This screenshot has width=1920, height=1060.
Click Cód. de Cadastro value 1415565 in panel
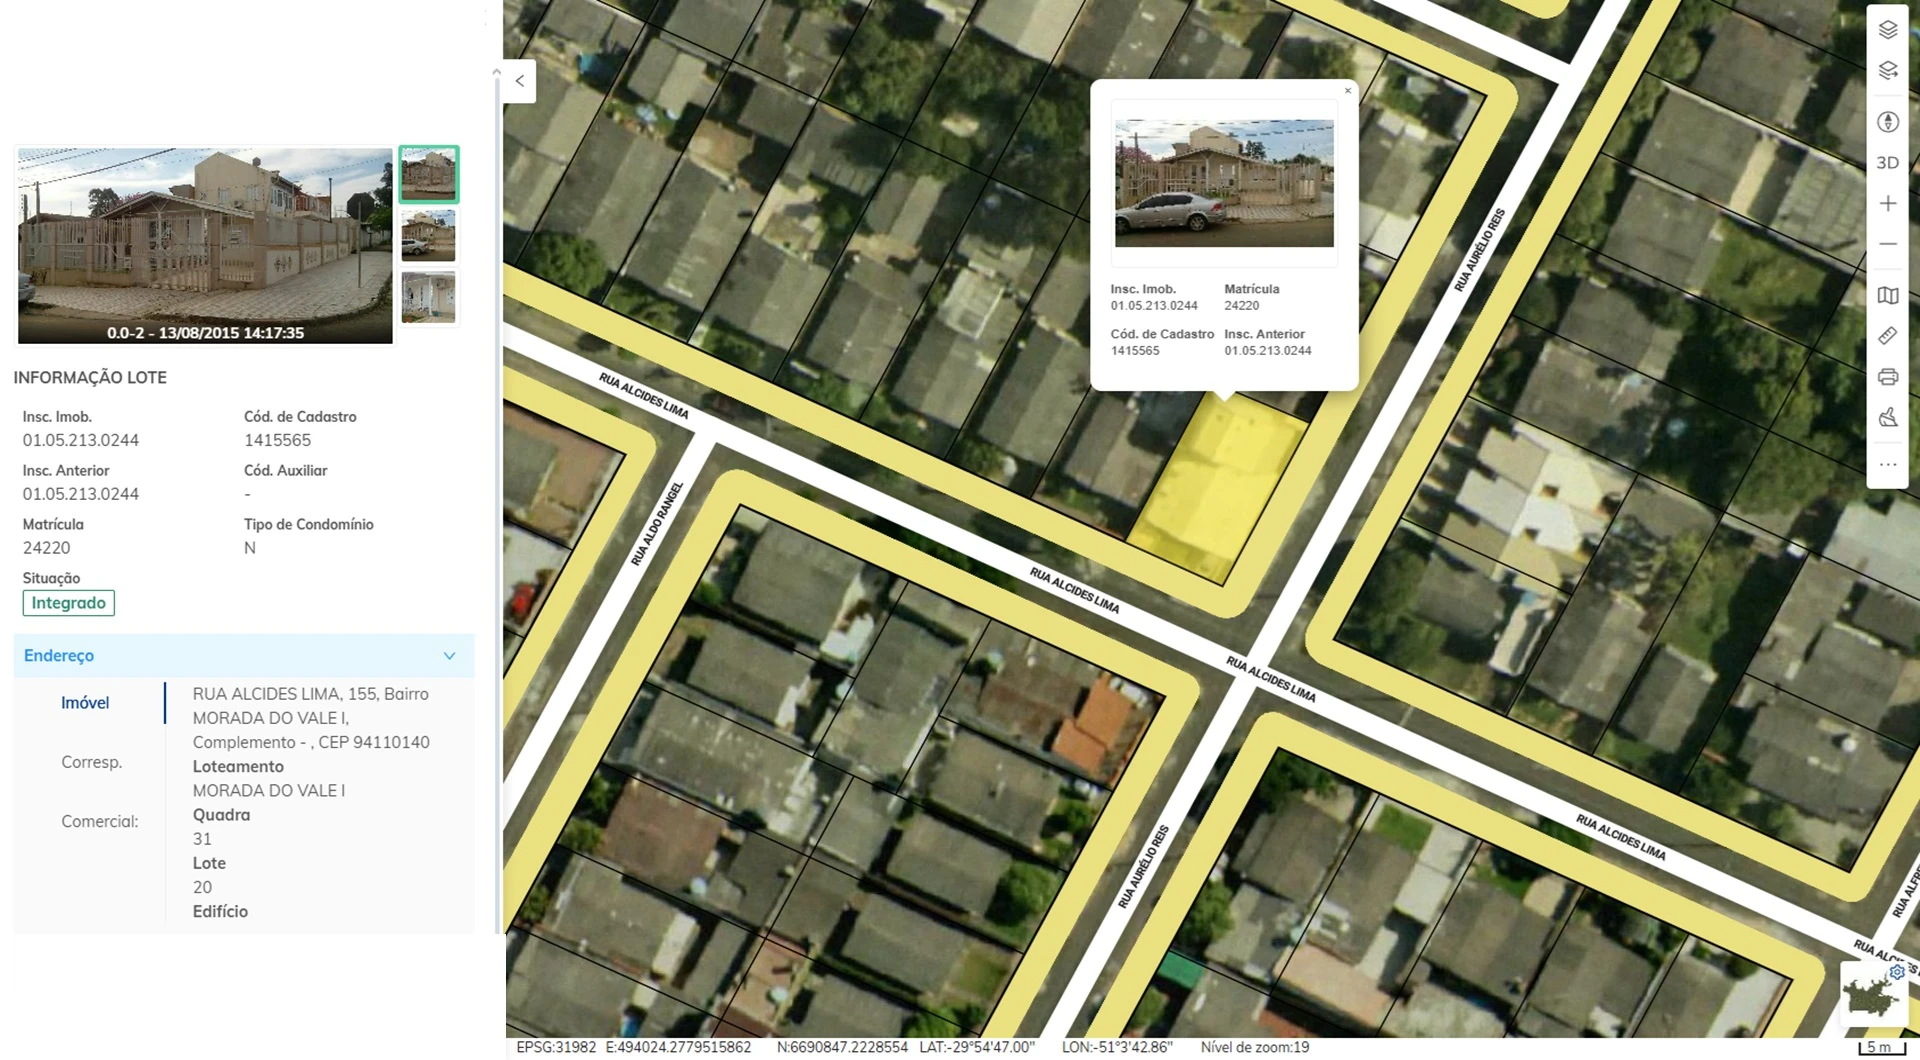point(277,440)
